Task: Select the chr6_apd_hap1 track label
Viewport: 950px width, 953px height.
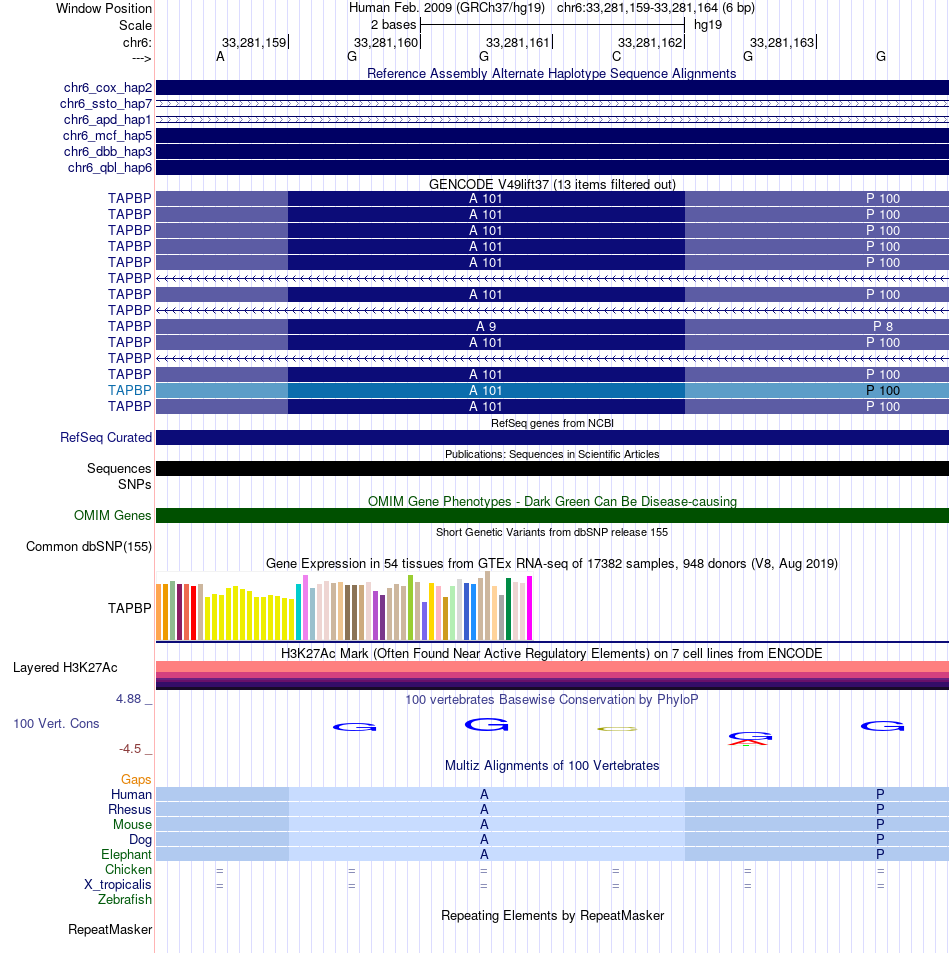Action: (x=108, y=120)
